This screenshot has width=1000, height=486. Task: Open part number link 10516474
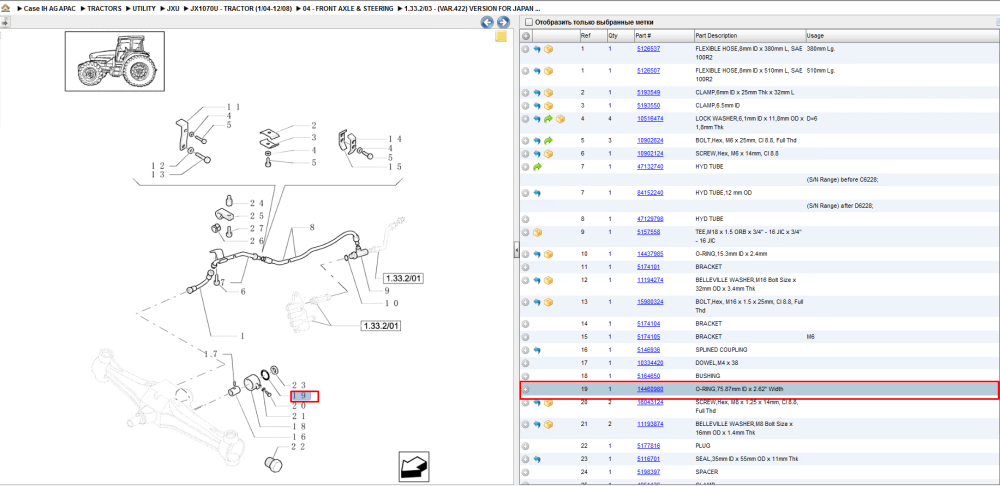tap(650, 119)
